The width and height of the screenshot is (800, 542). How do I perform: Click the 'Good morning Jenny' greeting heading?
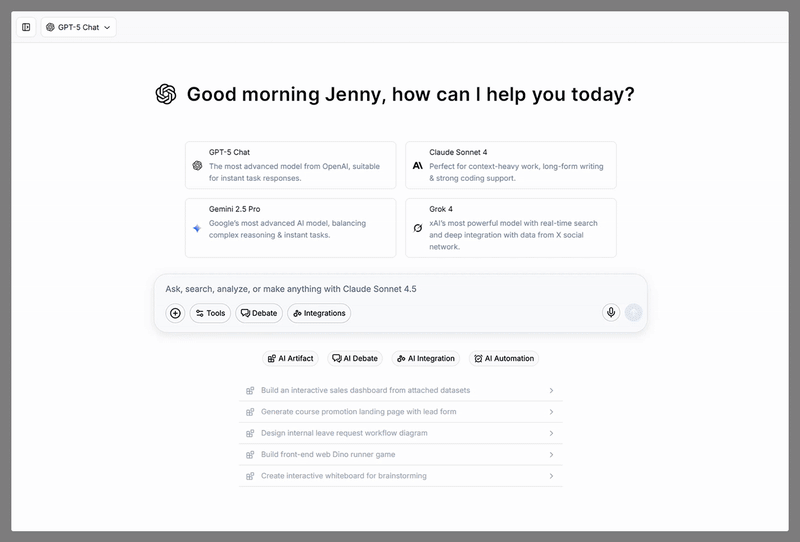[411, 94]
